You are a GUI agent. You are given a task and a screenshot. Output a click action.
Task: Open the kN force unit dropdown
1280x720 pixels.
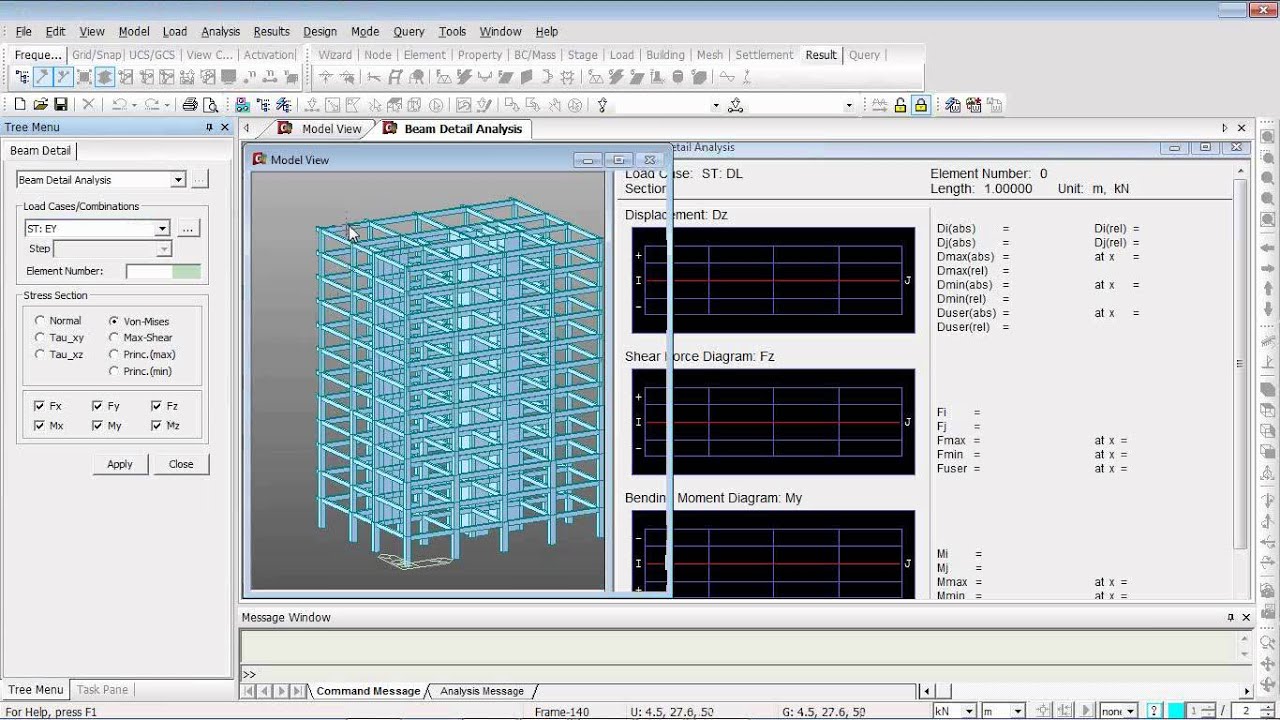click(x=969, y=711)
